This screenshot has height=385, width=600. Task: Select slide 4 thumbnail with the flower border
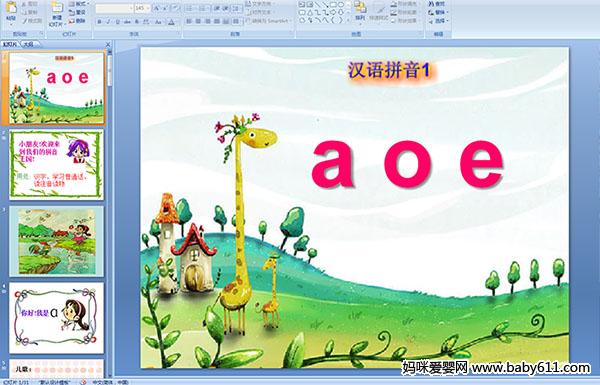(x=57, y=318)
